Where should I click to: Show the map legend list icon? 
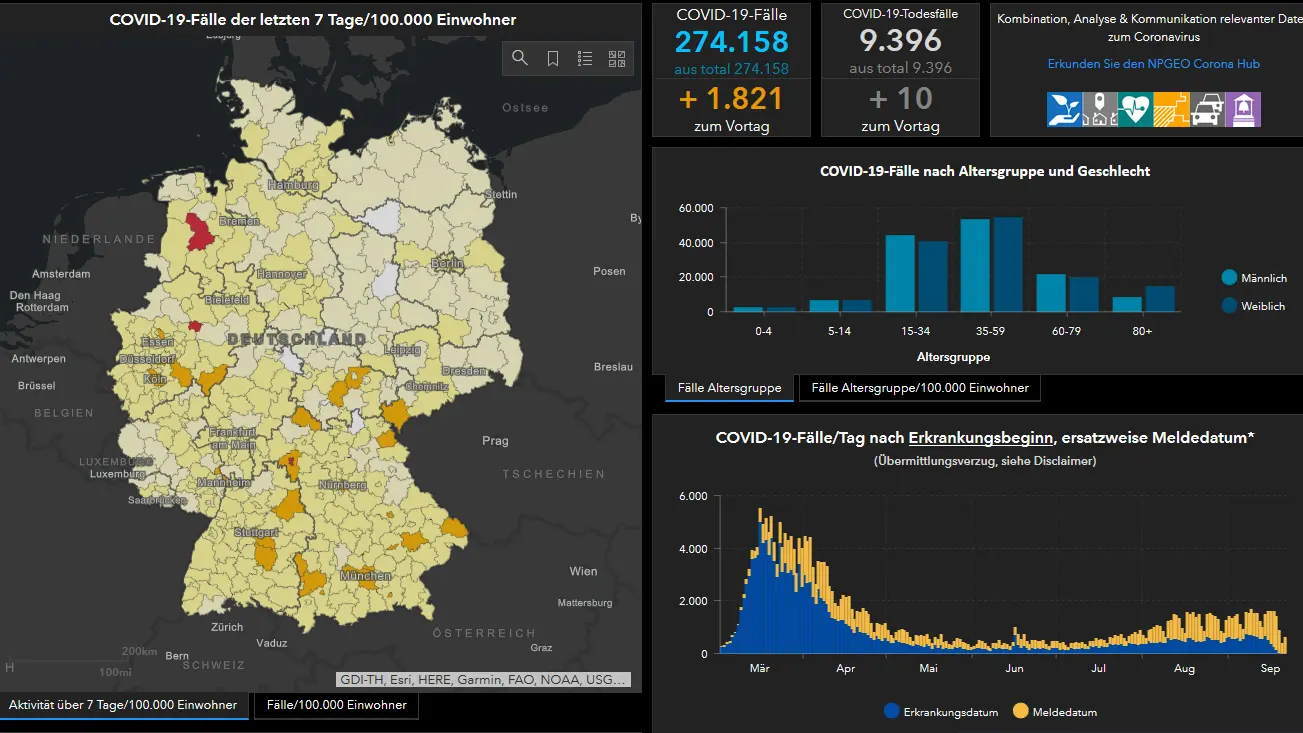[585, 59]
